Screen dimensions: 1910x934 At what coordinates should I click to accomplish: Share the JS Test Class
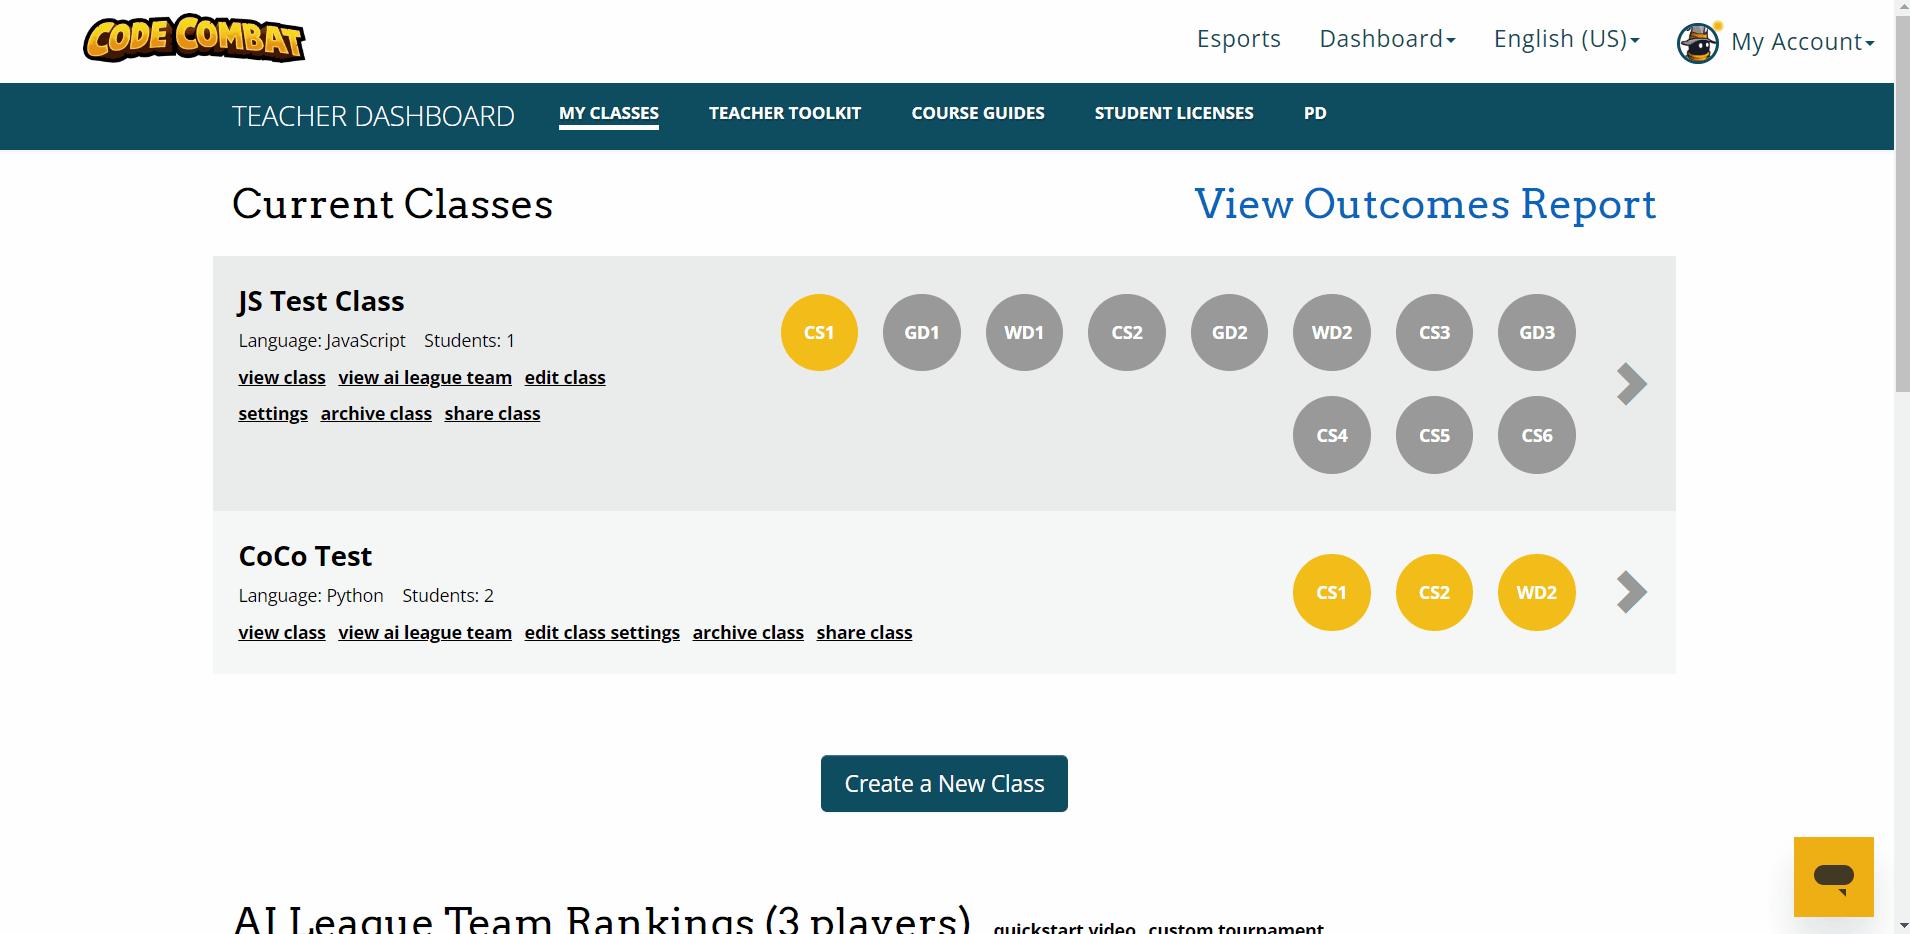pos(492,414)
